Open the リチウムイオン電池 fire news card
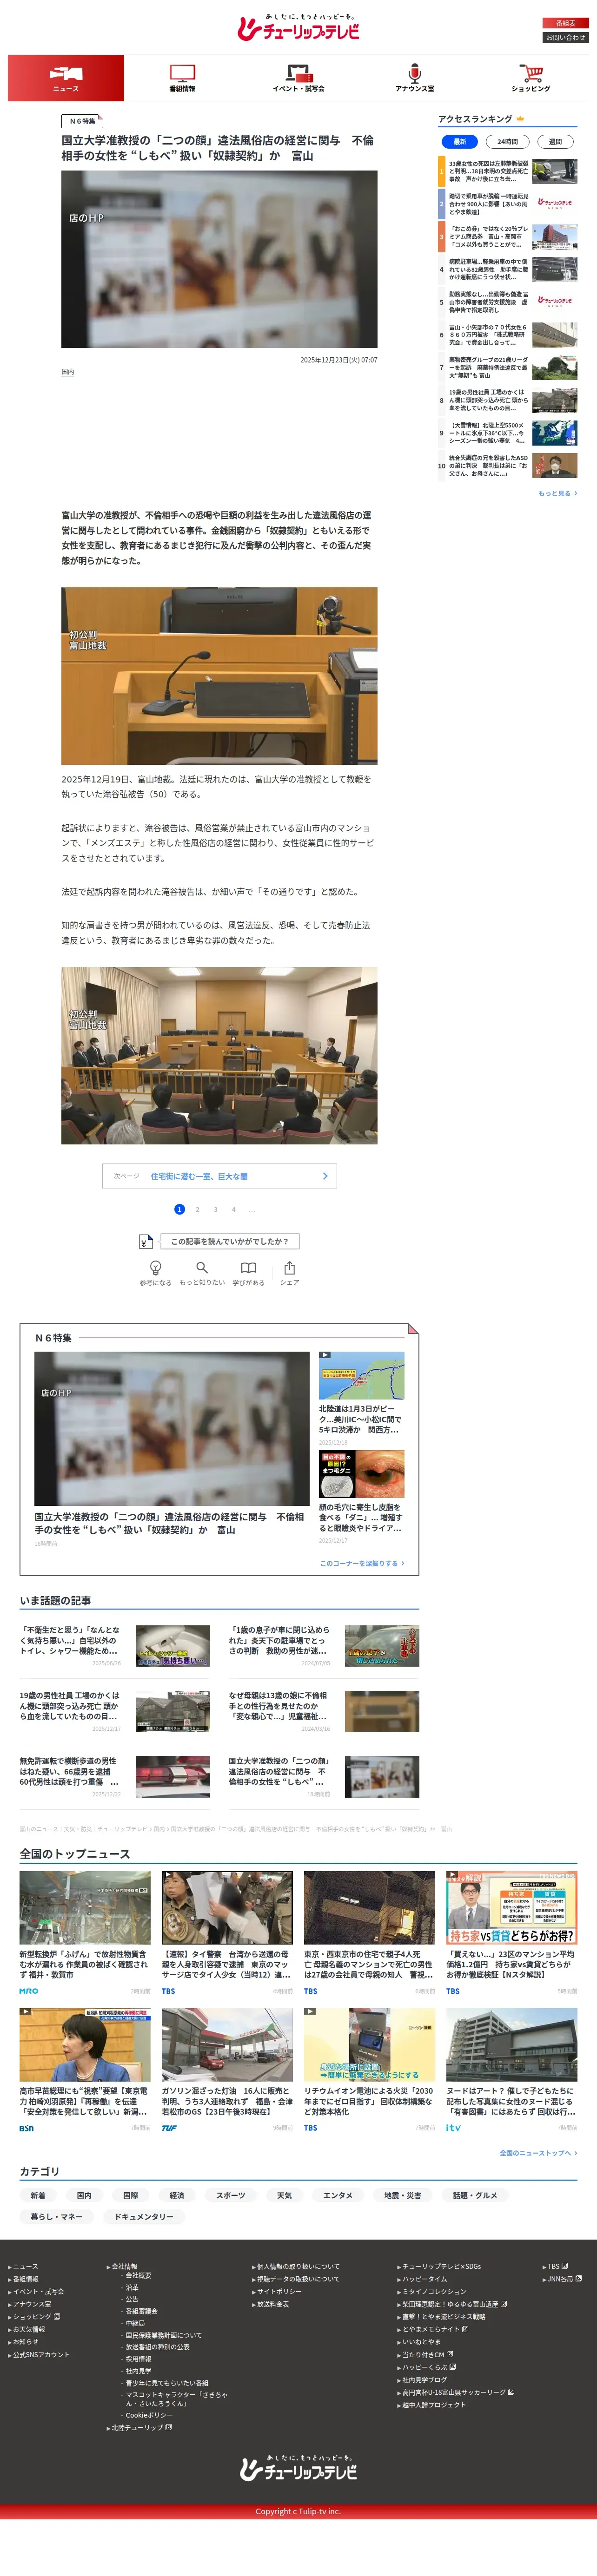Image resolution: width=597 pixels, height=2576 pixels. point(369,2070)
